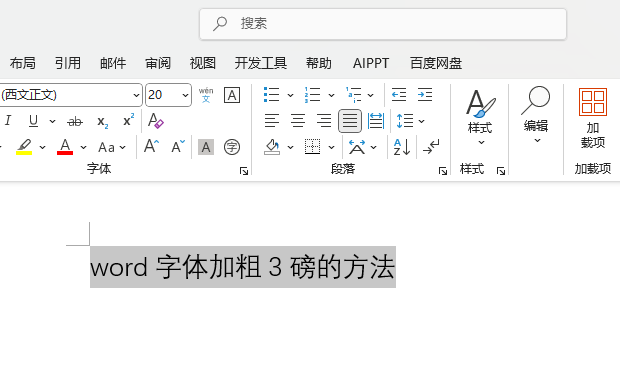This screenshot has width=620, height=382.
Task: Open highlight color dropdown arrow
Action: tap(42, 148)
